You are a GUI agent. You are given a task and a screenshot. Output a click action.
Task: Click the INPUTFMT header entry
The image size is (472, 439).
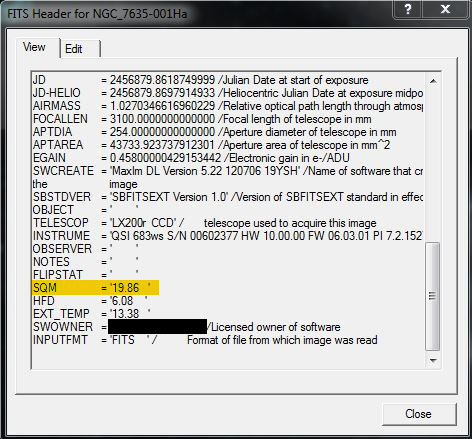pyautogui.click(x=205, y=340)
